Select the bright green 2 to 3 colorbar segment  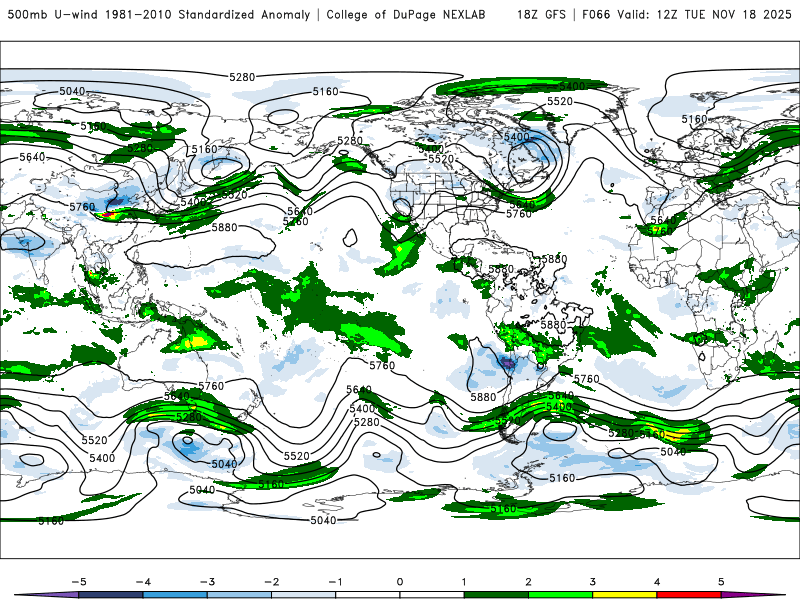click(x=561, y=595)
